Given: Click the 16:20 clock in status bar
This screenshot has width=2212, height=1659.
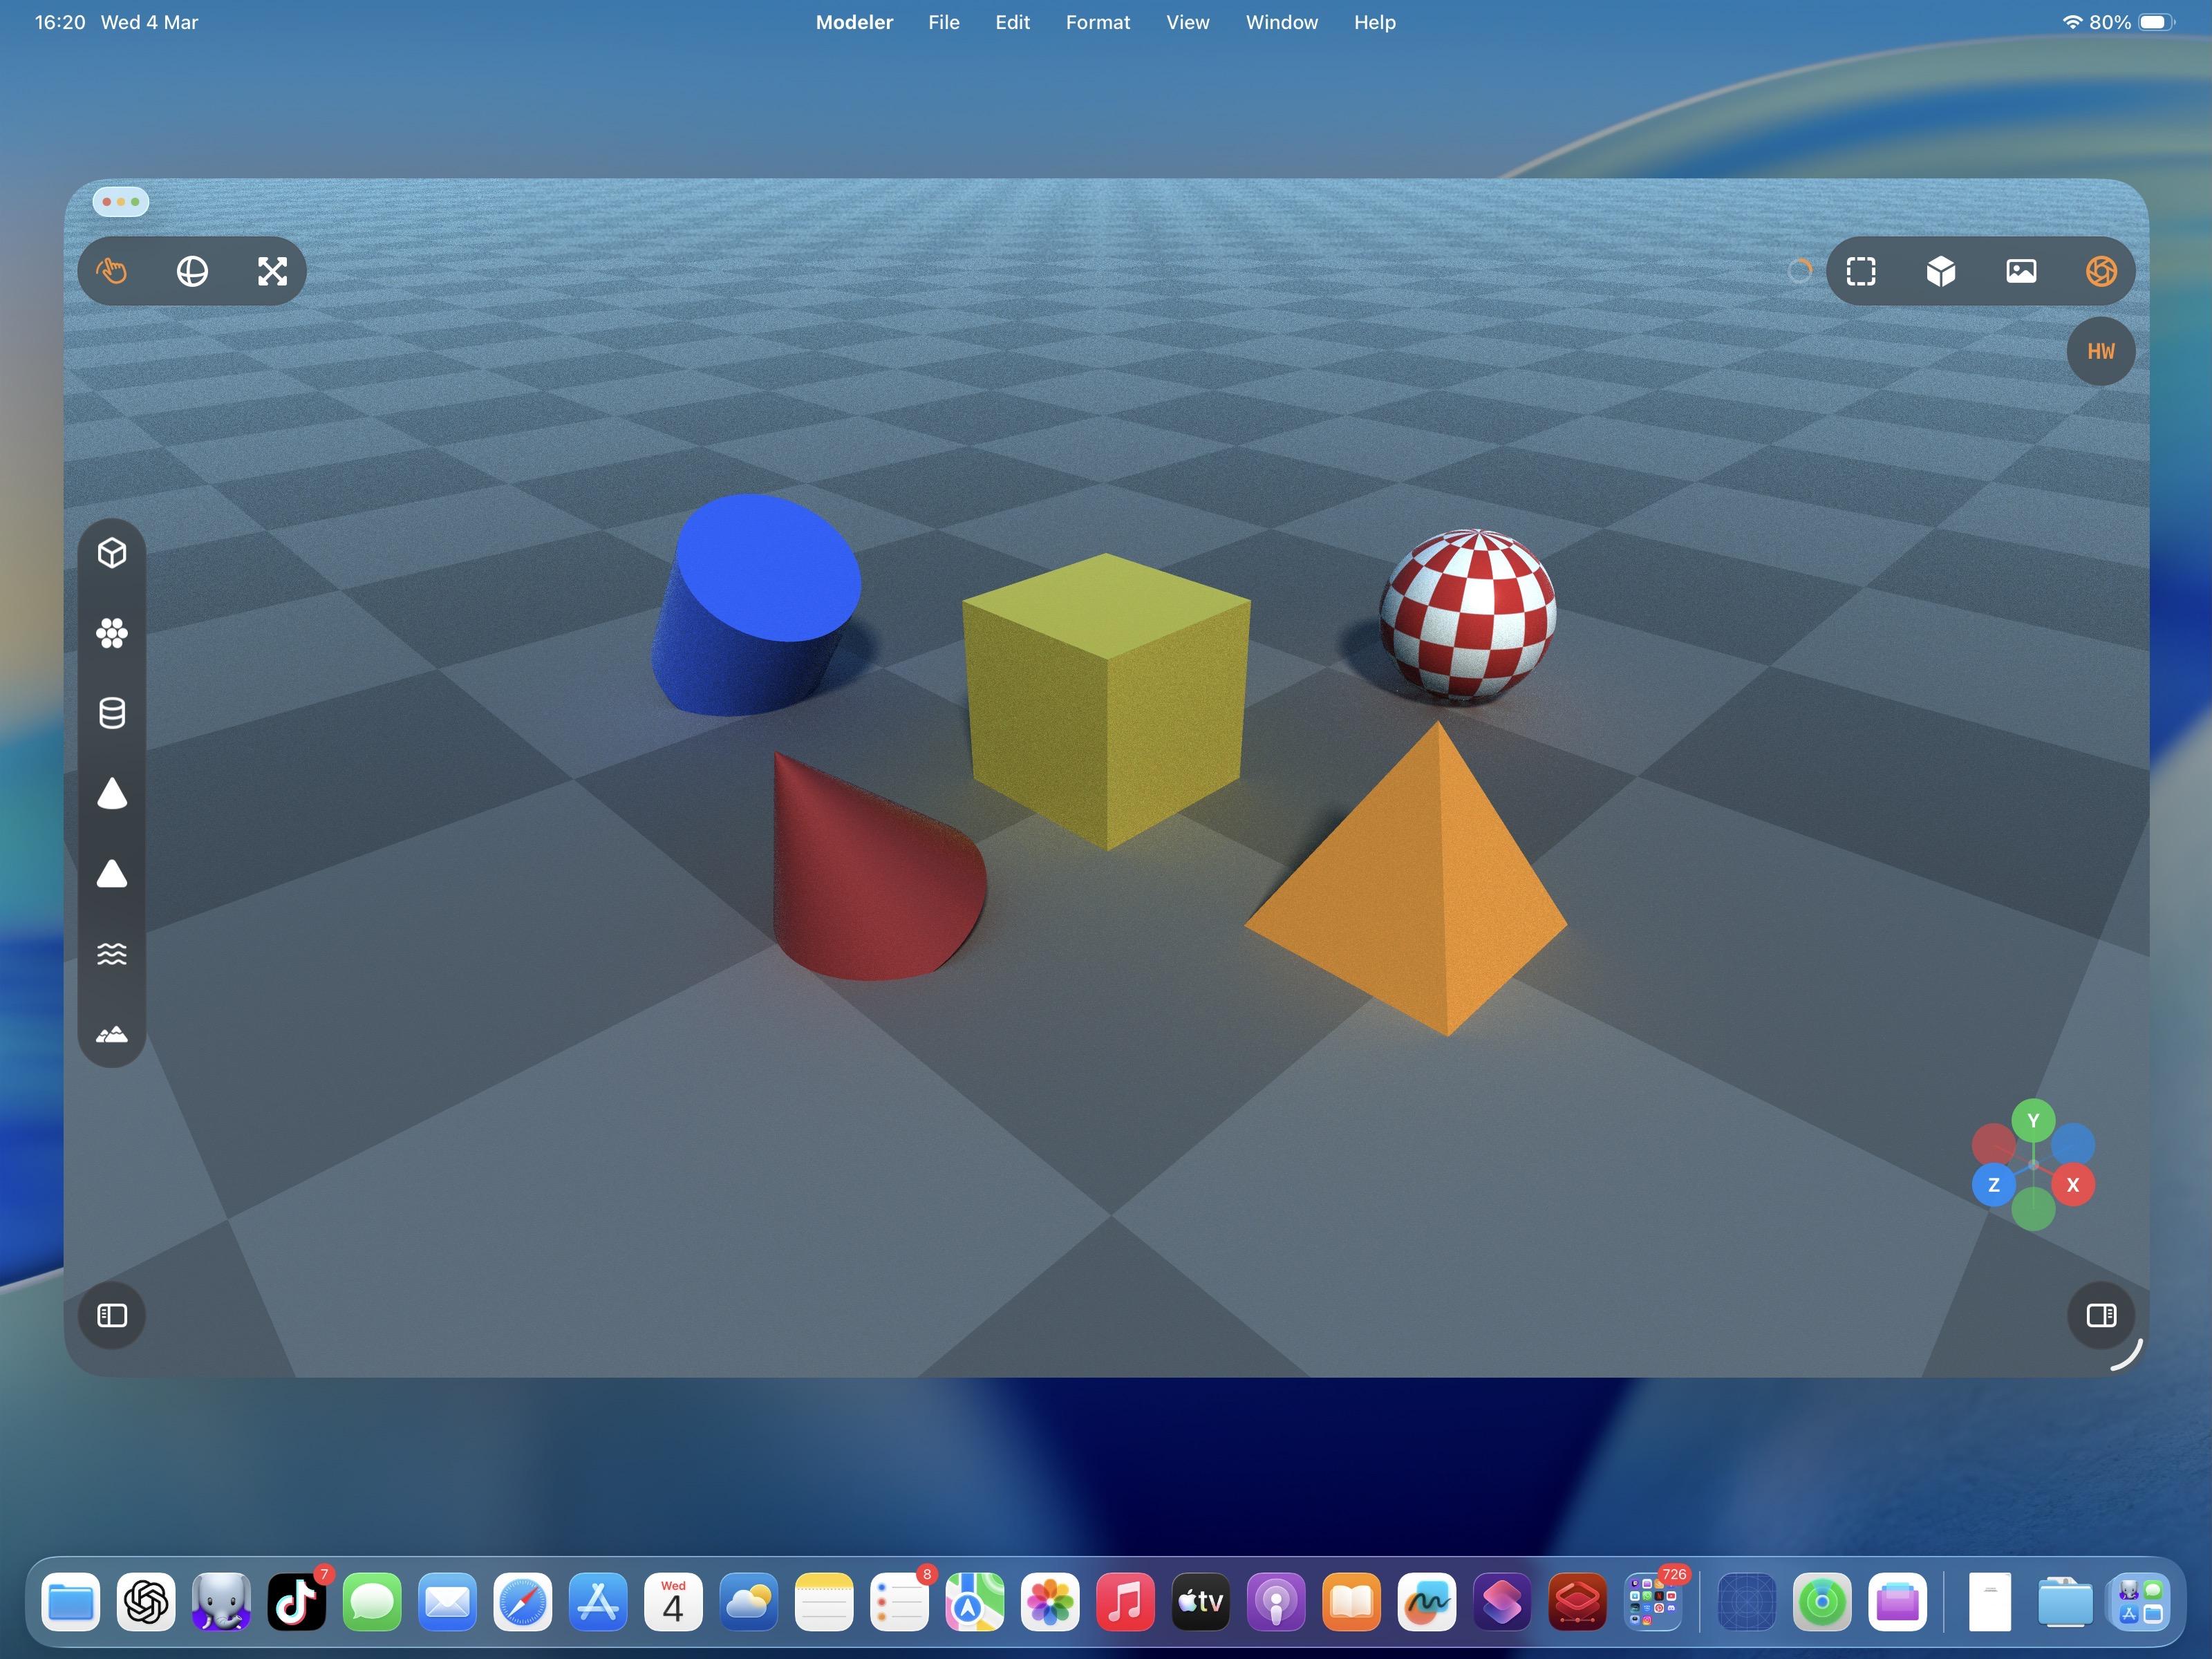Looking at the screenshot, I should tap(60, 22).
